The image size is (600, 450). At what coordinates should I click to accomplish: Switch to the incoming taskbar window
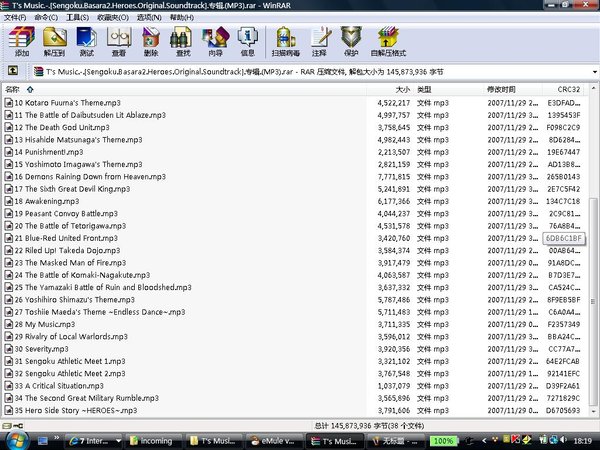pyautogui.click(x=153, y=441)
